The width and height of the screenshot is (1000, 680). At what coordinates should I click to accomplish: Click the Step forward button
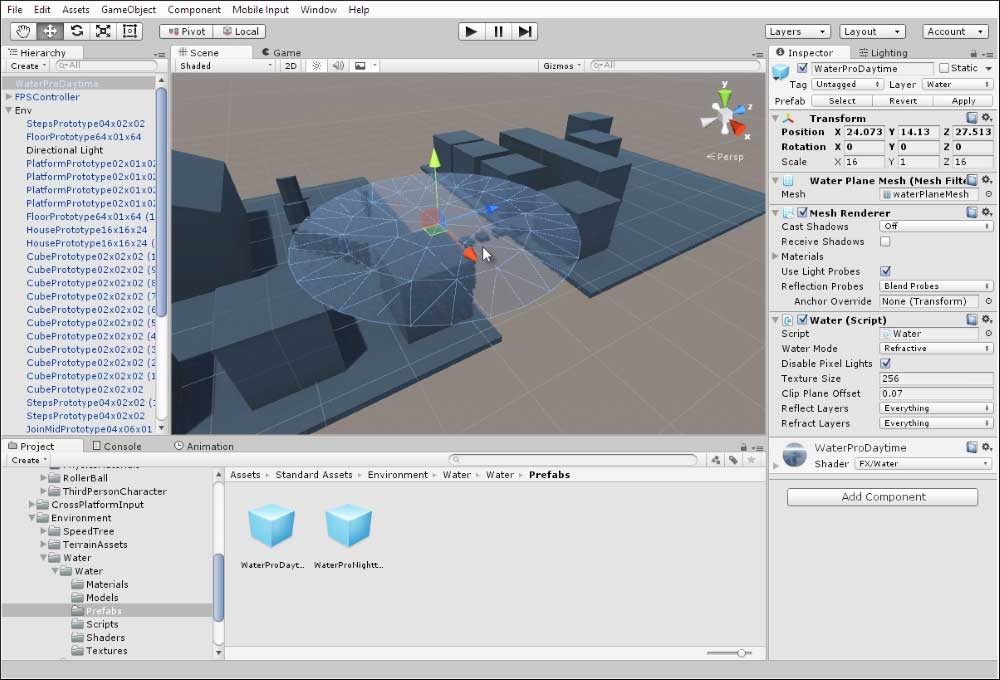tap(525, 31)
